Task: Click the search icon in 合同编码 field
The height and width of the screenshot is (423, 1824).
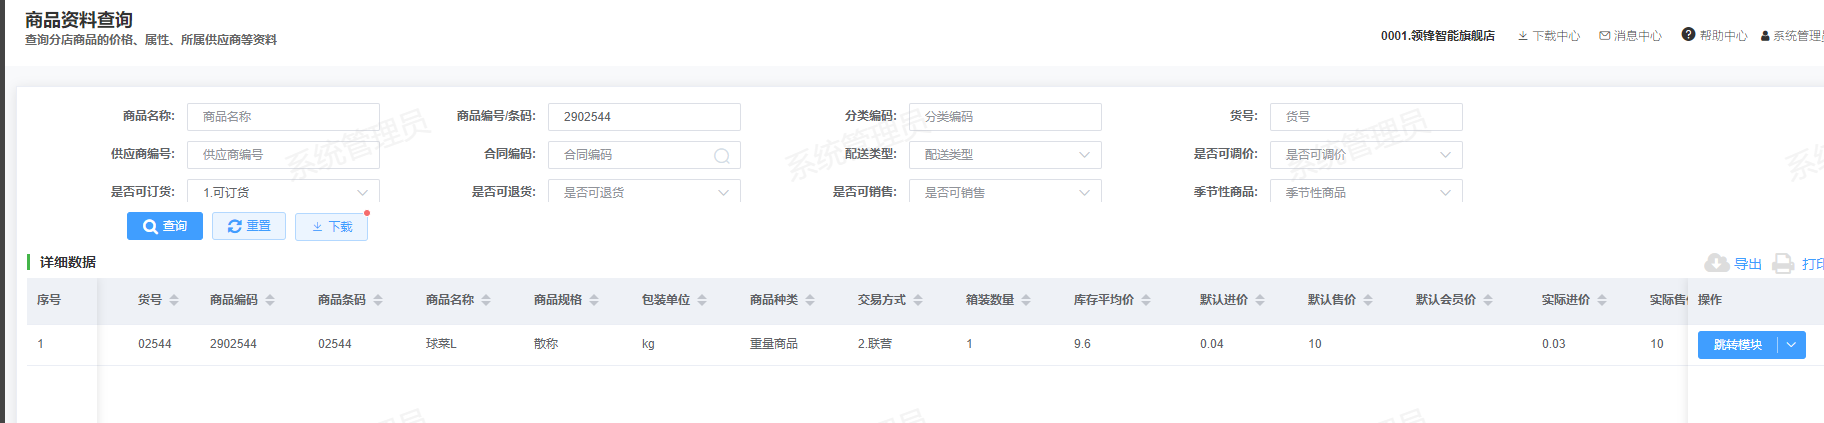Action: [x=722, y=155]
